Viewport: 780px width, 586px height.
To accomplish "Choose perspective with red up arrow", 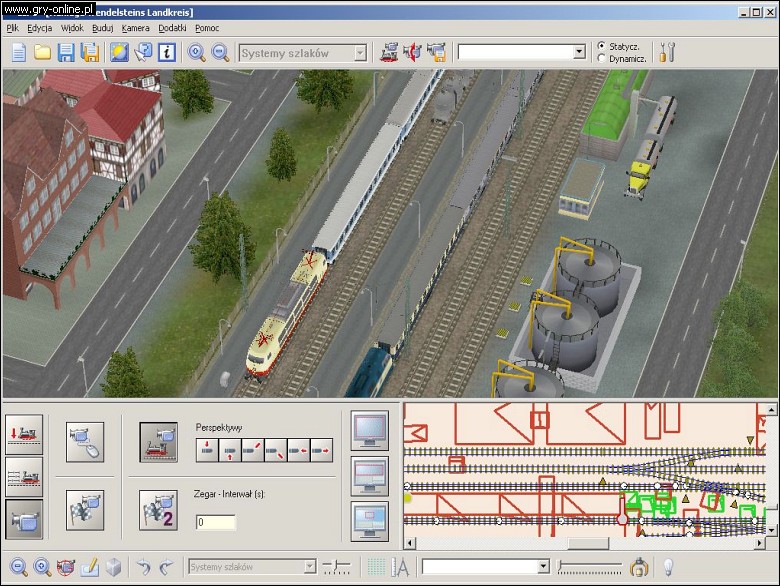I will 230,450.
